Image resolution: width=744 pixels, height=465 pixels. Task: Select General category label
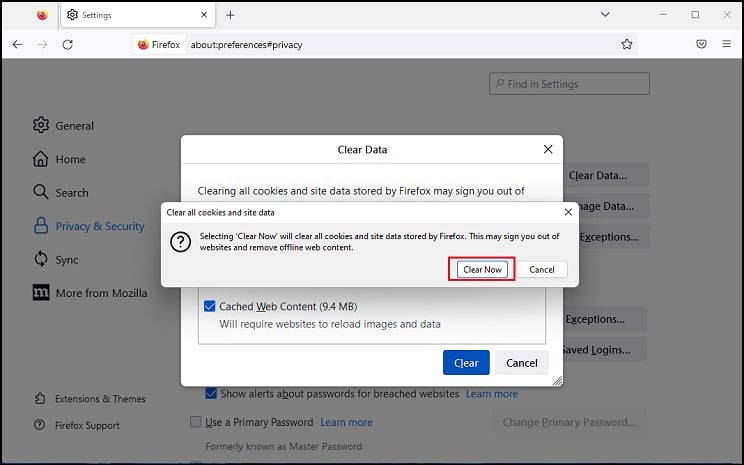pos(74,126)
